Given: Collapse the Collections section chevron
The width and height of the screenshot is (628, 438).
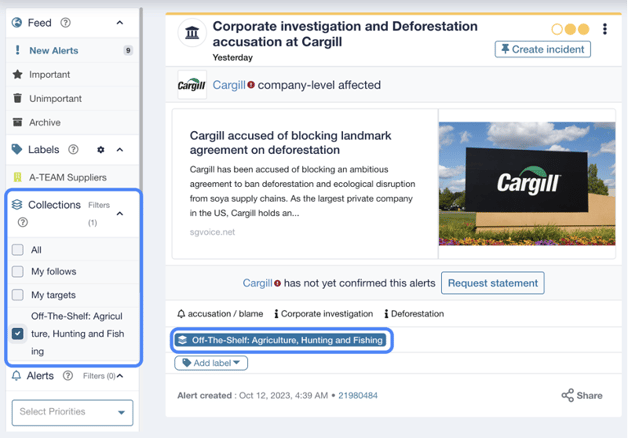Looking at the screenshot, I should click(120, 214).
